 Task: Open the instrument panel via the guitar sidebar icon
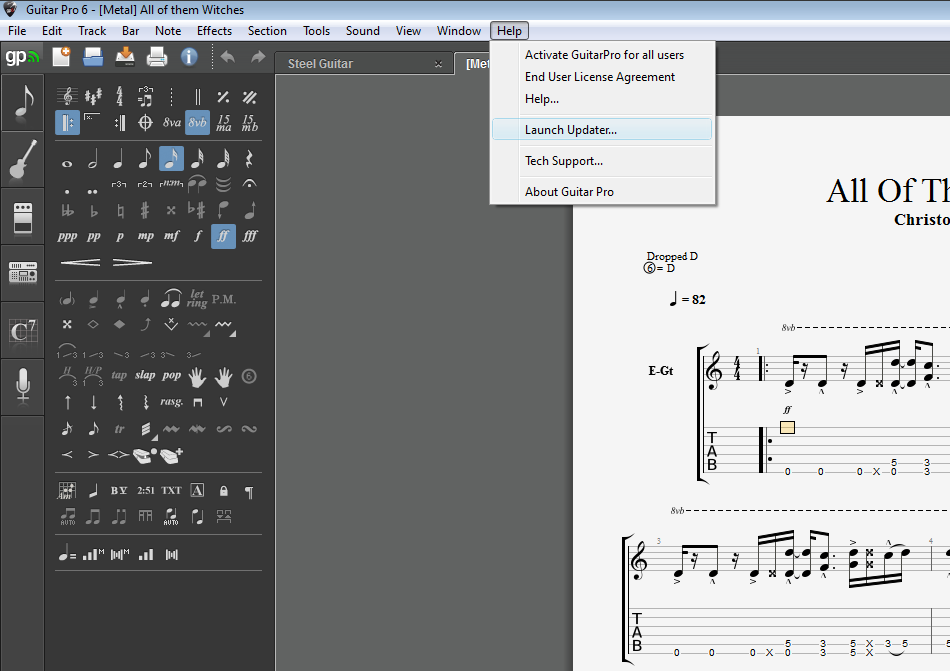[23, 159]
